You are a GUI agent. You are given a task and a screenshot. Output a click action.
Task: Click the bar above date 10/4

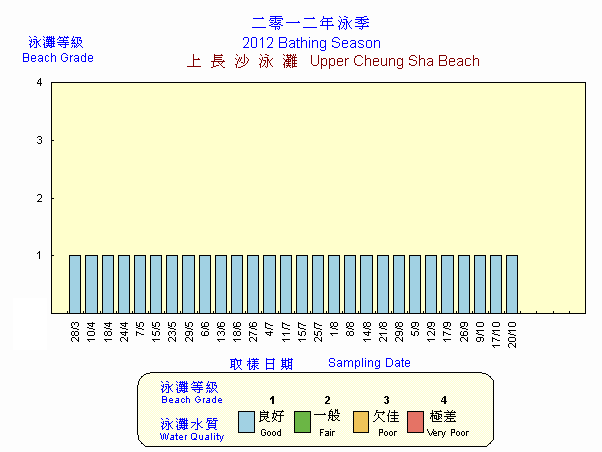91,284
